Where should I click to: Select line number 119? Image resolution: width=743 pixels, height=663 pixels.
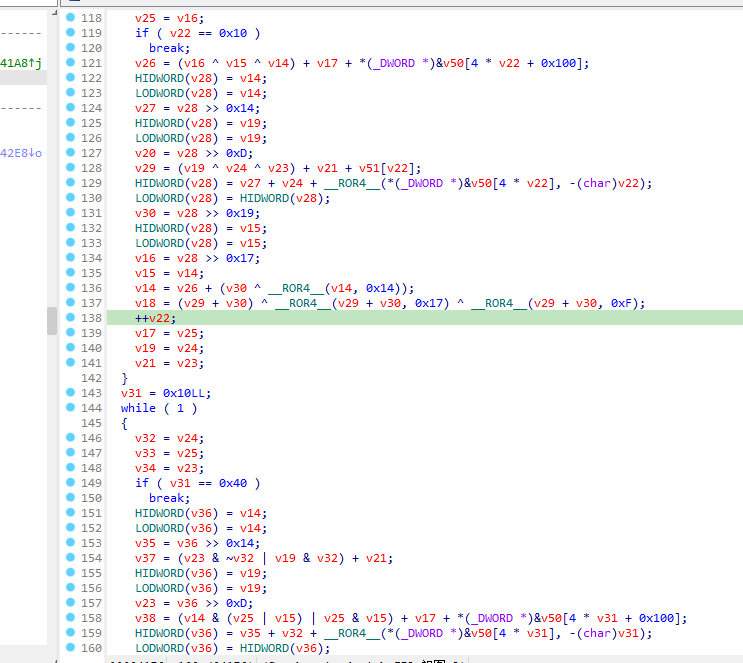pos(91,33)
